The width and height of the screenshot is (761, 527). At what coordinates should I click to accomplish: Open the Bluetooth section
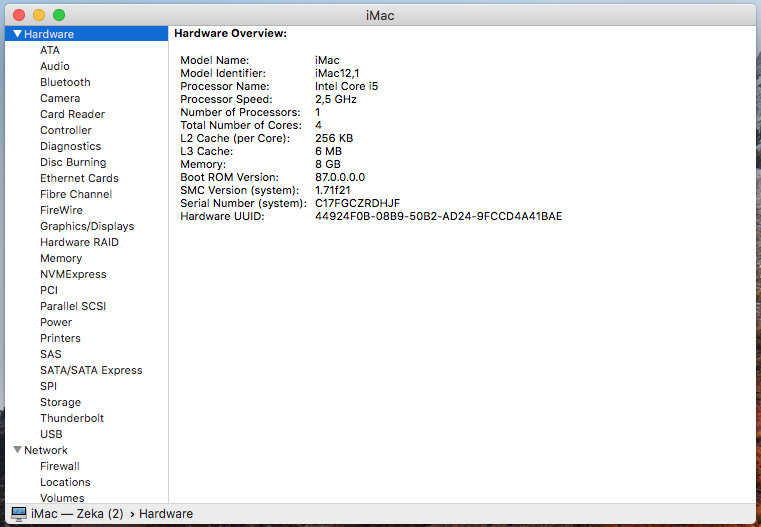[x=65, y=82]
